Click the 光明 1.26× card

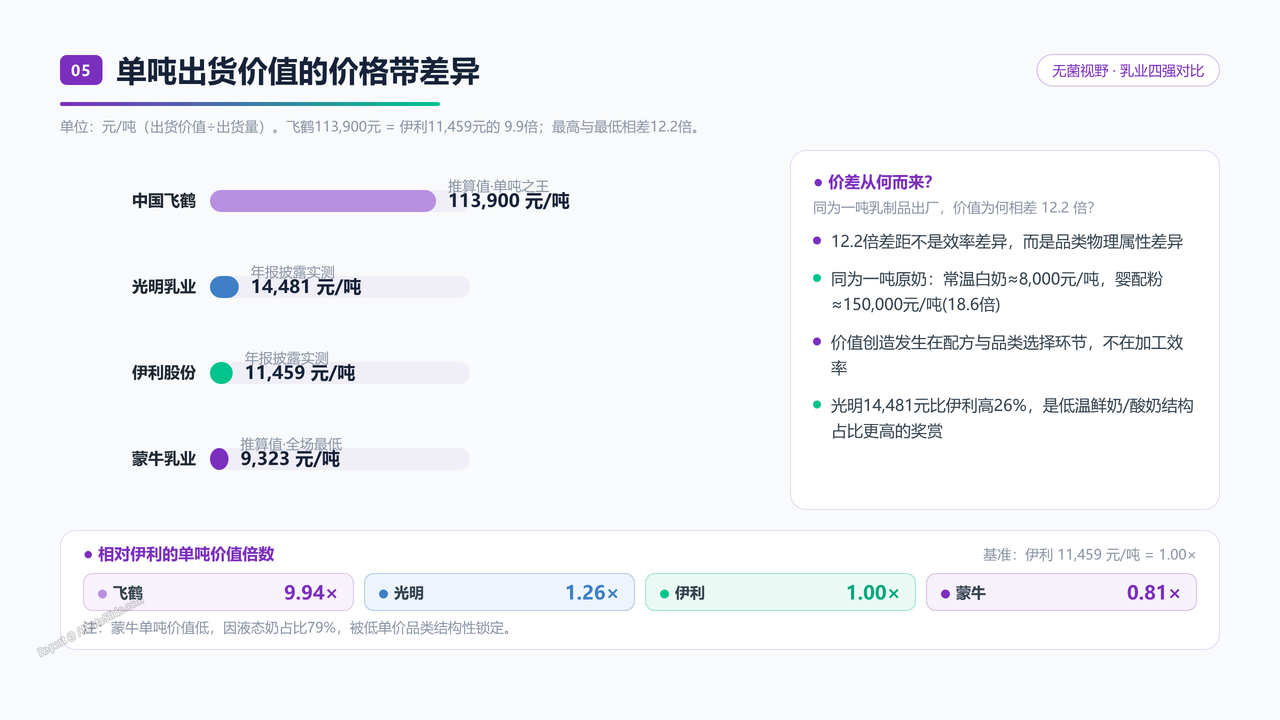click(499, 592)
